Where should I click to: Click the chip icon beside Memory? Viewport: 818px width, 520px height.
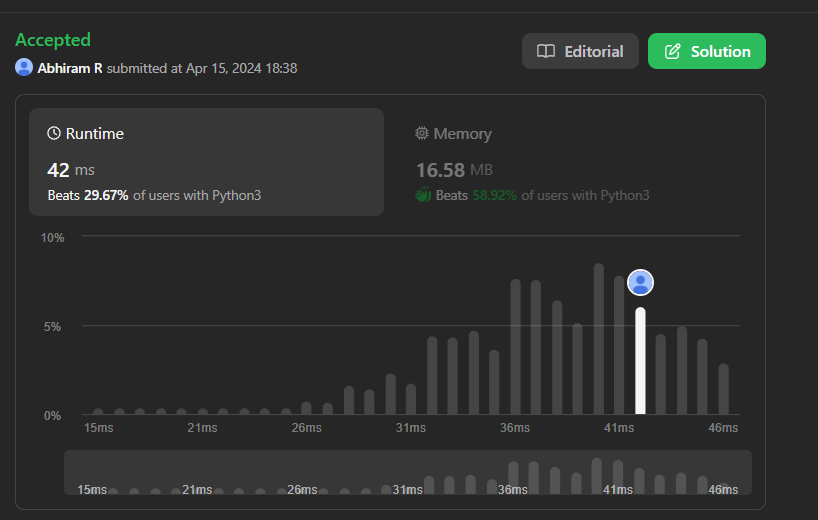[x=422, y=133]
